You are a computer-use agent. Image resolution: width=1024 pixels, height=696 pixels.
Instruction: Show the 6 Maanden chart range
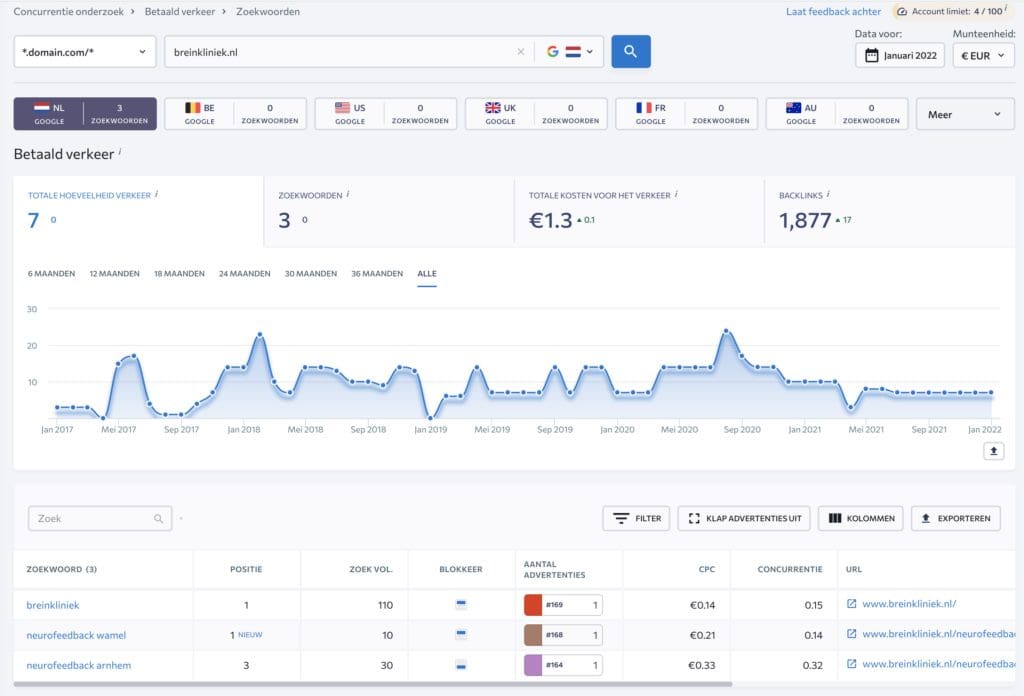pos(51,274)
